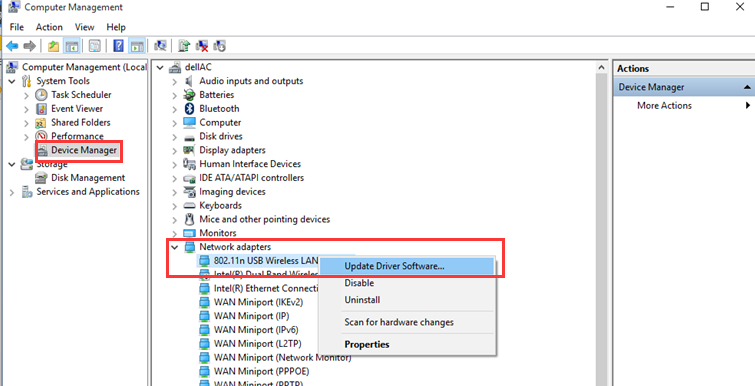
Task: Click the Bluetooth symbol icon in device list
Action: (x=189, y=109)
